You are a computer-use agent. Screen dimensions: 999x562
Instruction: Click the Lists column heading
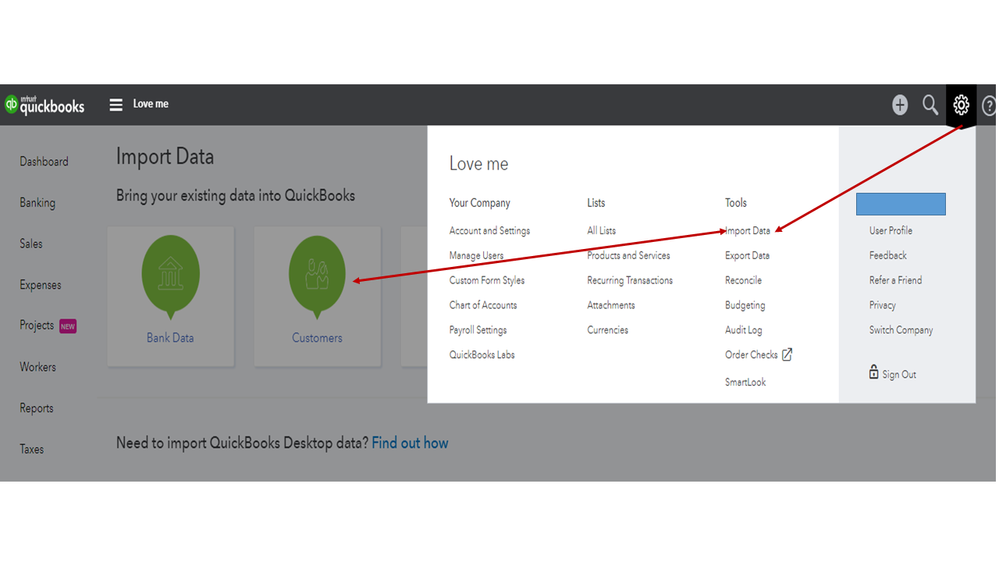coord(596,203)
